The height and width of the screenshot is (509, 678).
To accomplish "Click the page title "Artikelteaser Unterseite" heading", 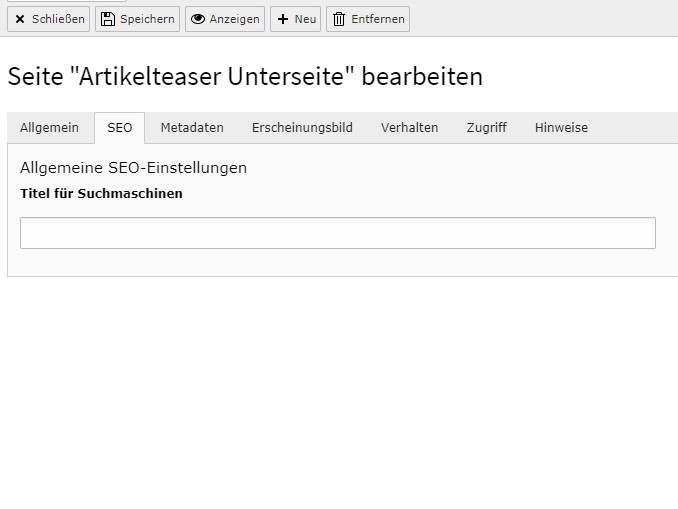I will point(245,77).
